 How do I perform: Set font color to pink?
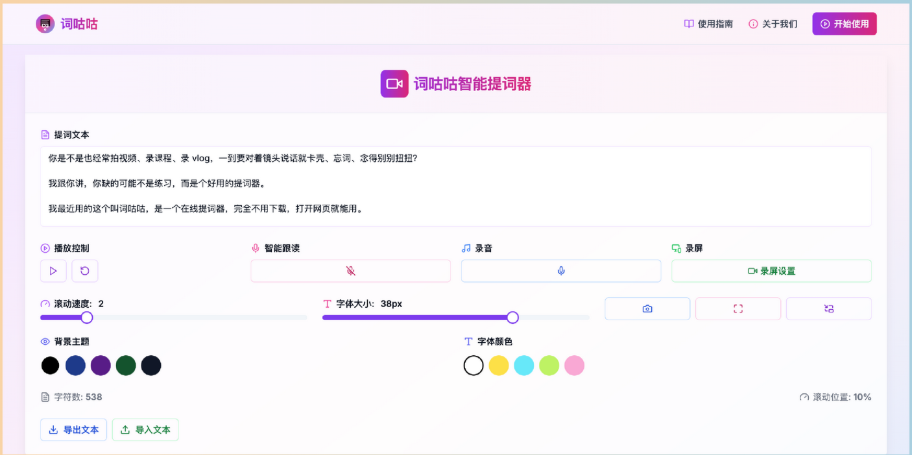point(574,365)
